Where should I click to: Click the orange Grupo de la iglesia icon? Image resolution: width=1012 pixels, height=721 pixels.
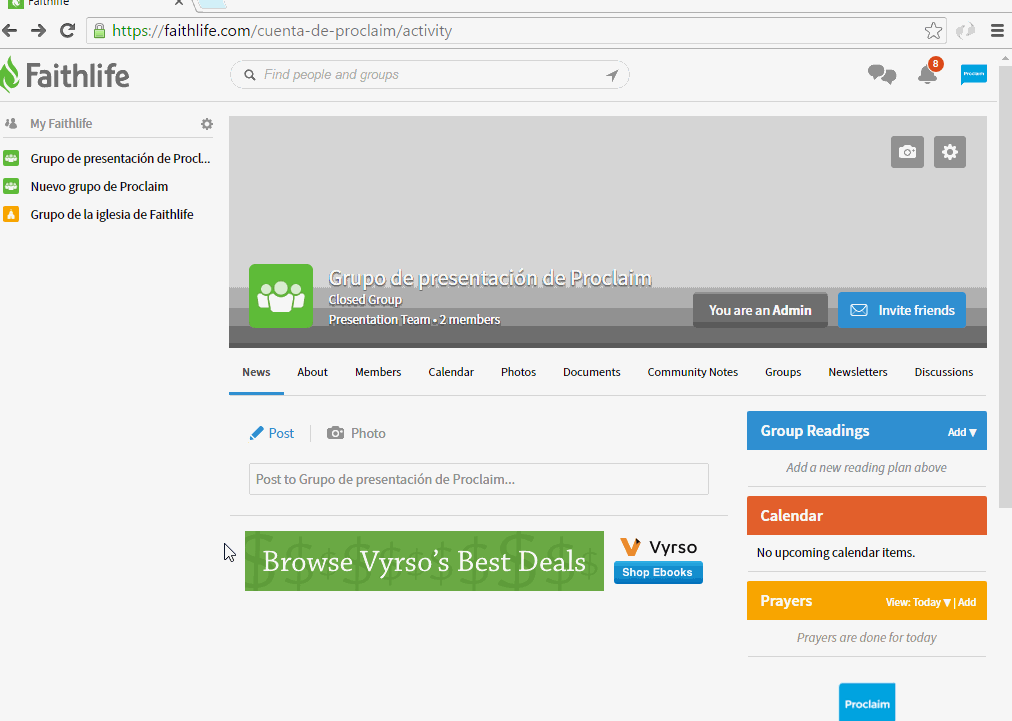(11, 214)
